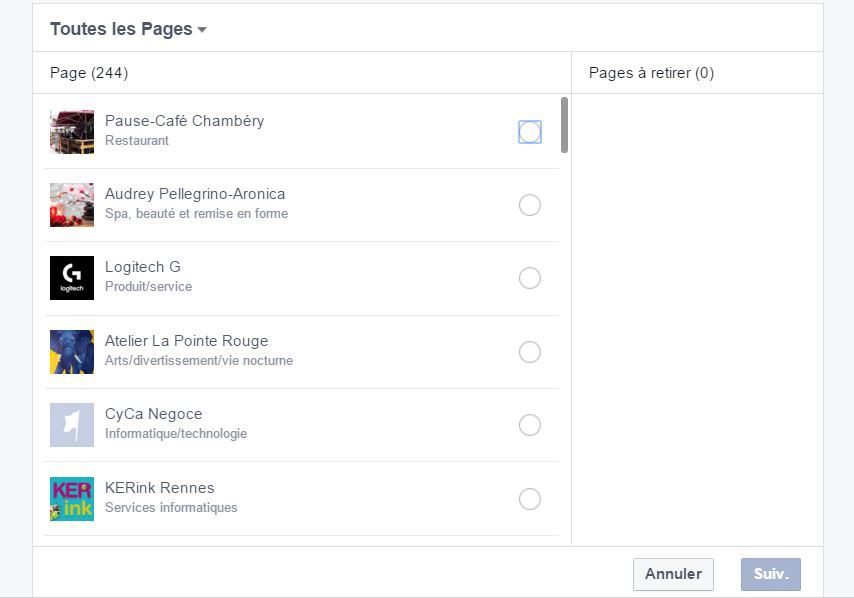This screenshot has height=598, width=854.
Task: Click the KERink Rennes logo
Action: coord(71,498)
